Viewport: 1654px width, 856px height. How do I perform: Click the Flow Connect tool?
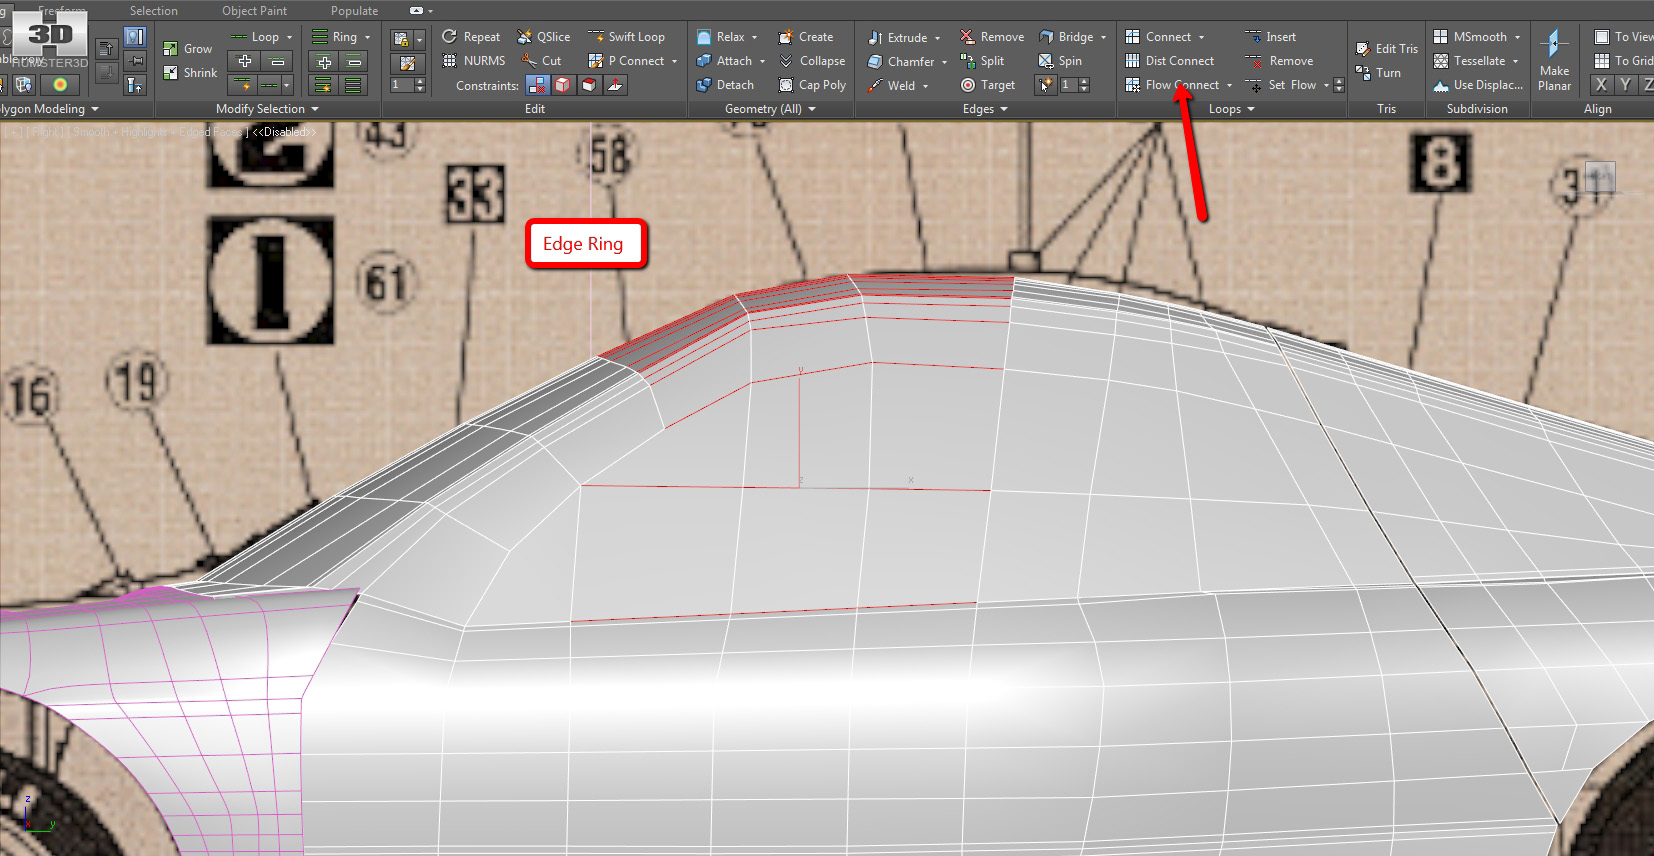coord(1172,85)
